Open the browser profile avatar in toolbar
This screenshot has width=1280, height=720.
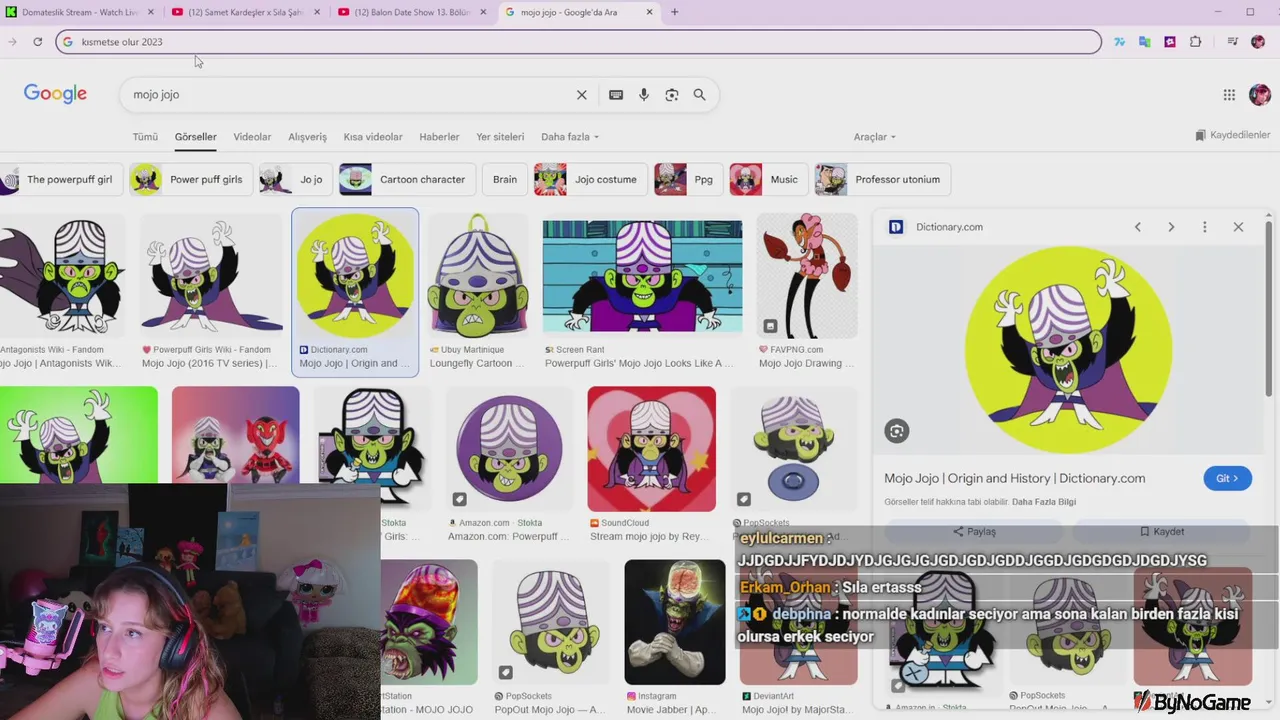tap(1258, 41)
